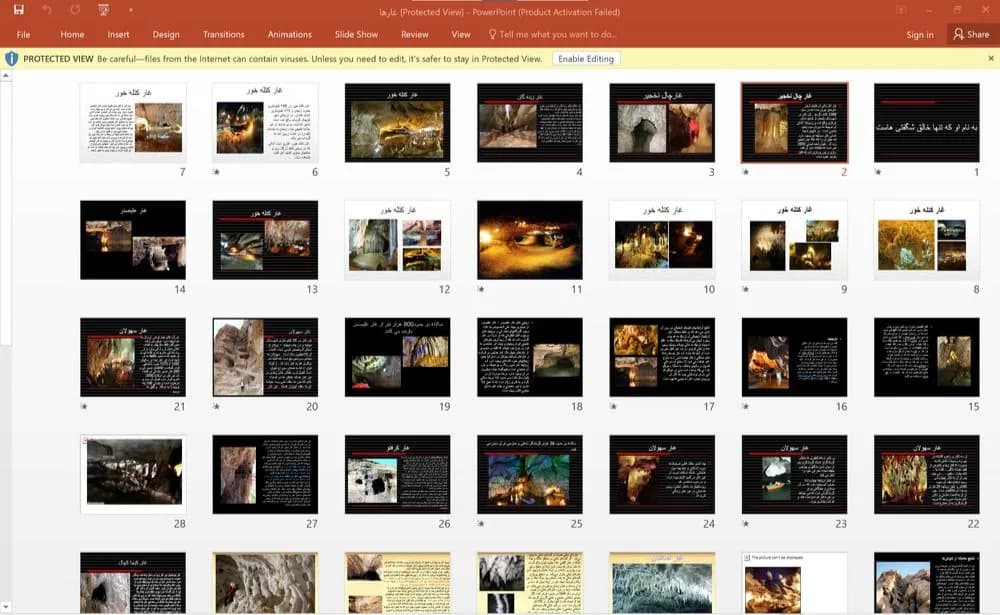Switch to the Home ribbon tab
Image resolution: width=1000 pixels, height=615 pixels.
(72, 34)
